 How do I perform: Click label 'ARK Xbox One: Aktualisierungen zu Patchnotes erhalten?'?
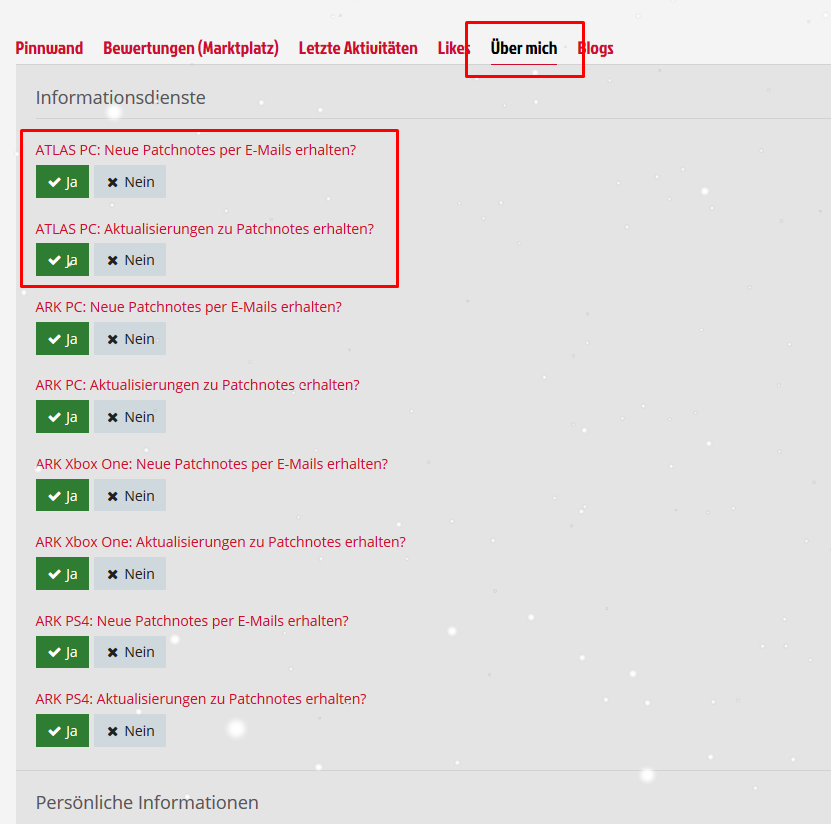pyautogui.click(x=220, y=542)
